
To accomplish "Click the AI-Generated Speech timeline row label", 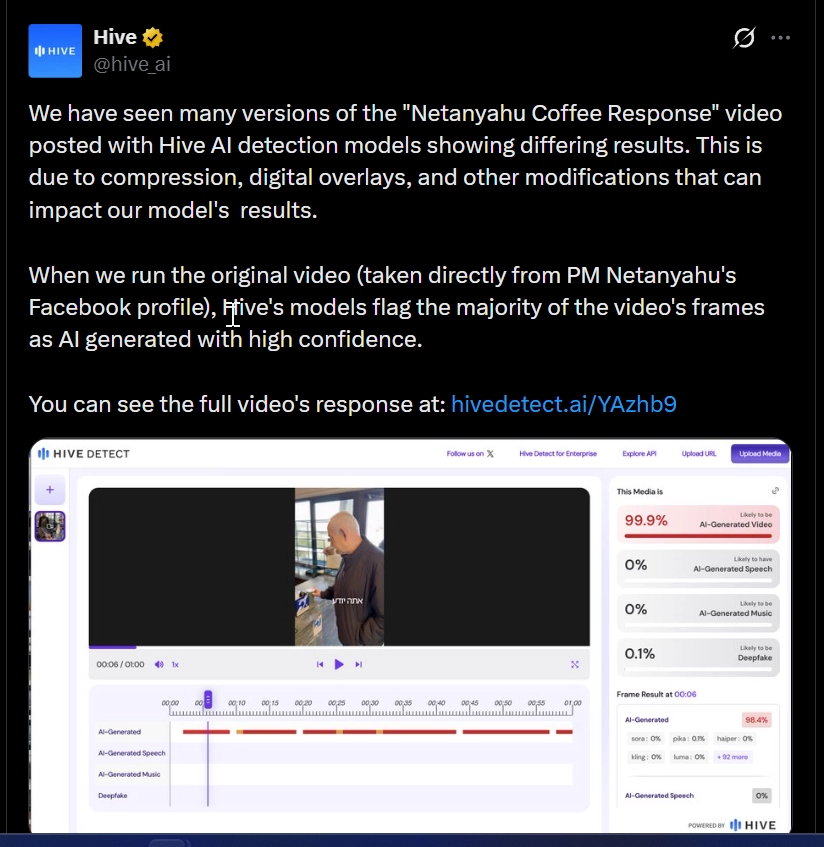I will [131, 753].
